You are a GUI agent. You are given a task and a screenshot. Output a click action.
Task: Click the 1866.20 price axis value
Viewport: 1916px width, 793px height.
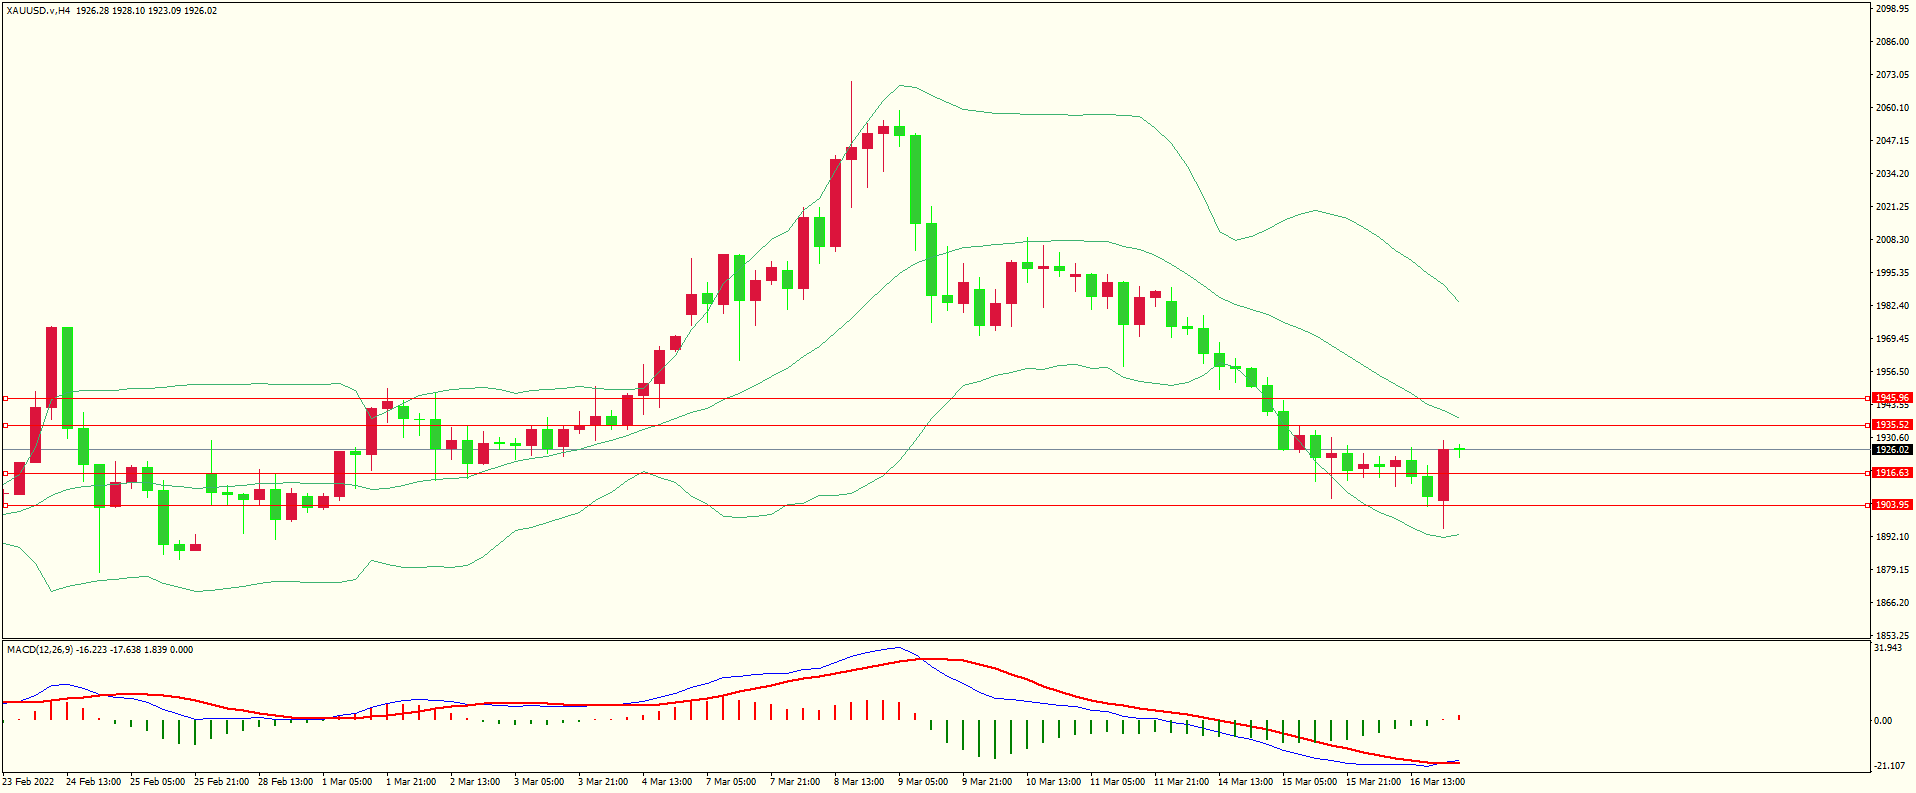(x=1892, y=603)
